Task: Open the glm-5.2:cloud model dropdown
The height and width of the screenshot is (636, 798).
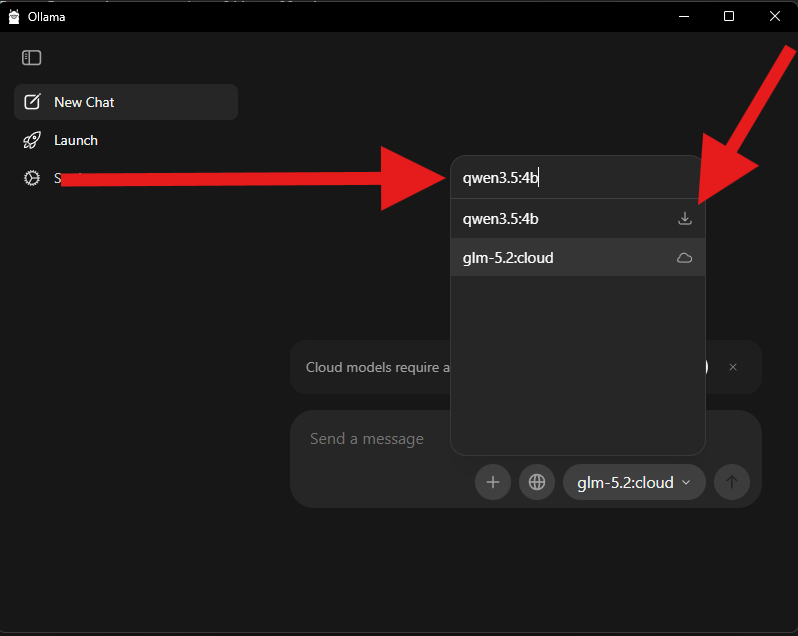Action: coord(634,482)
